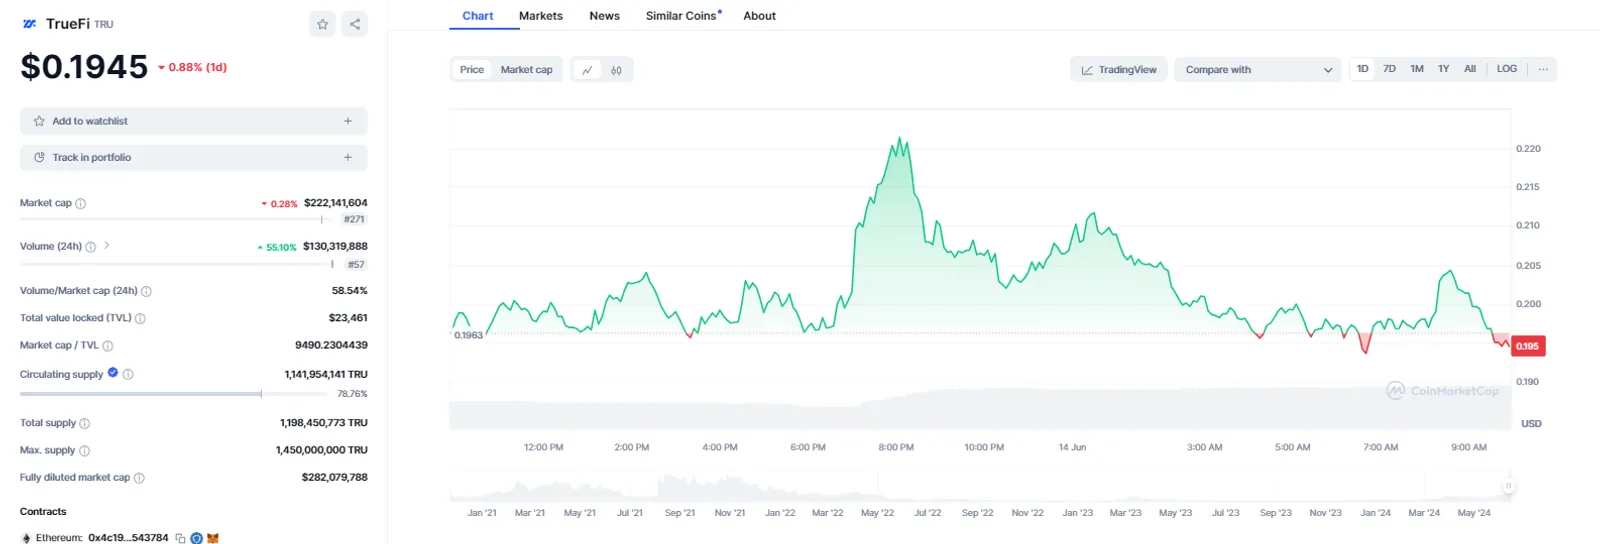1600x544 pixels.
Task: Click the 58.54% volume ratio value
Action: tap(350, 291)
